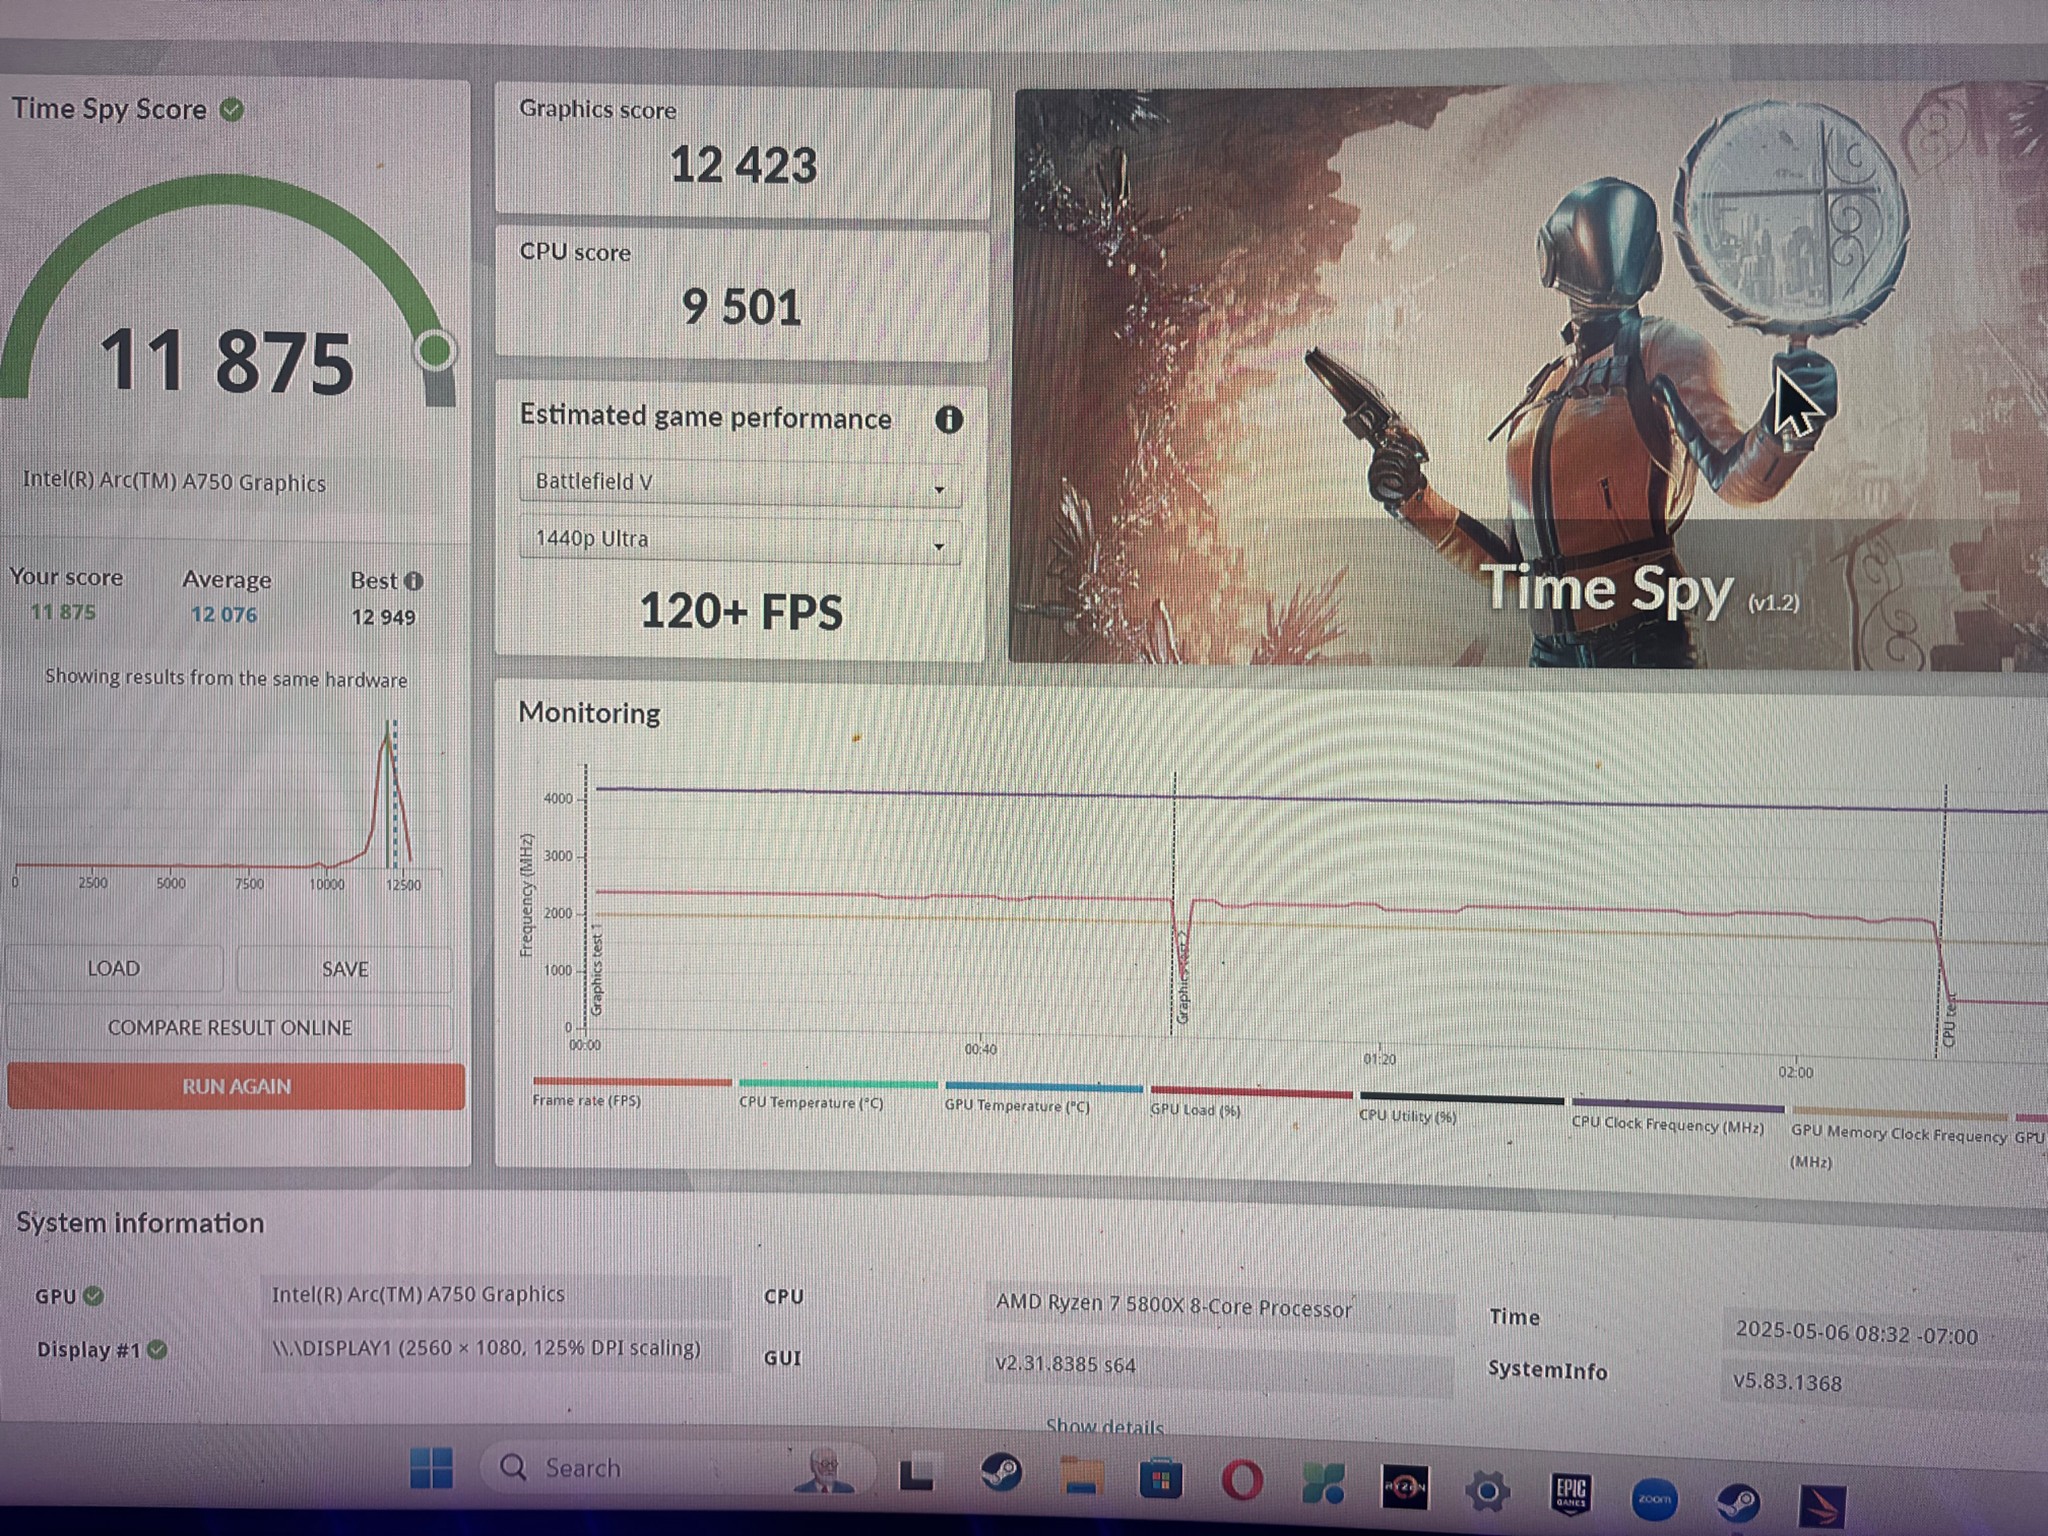The width and height of the screenshot is (2048, 1536).
Task: Open Zoom from the taskbar
Action: 1653,1498
